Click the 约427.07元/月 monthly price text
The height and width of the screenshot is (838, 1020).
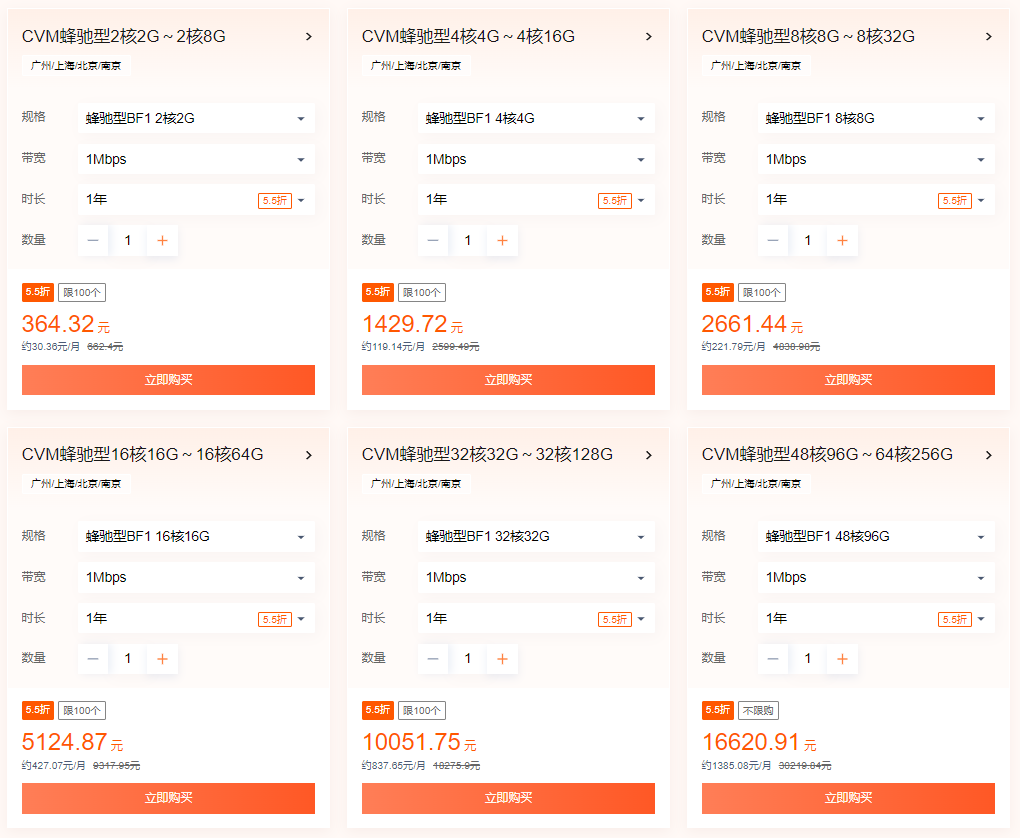click(53, 766)
